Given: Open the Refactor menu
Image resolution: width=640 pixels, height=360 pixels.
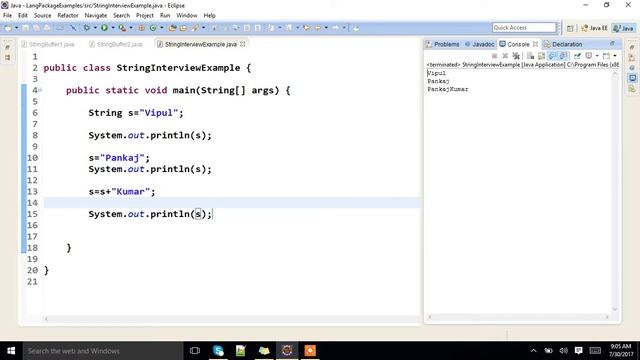Looking at the screenshot, I should tap(68, 16).
